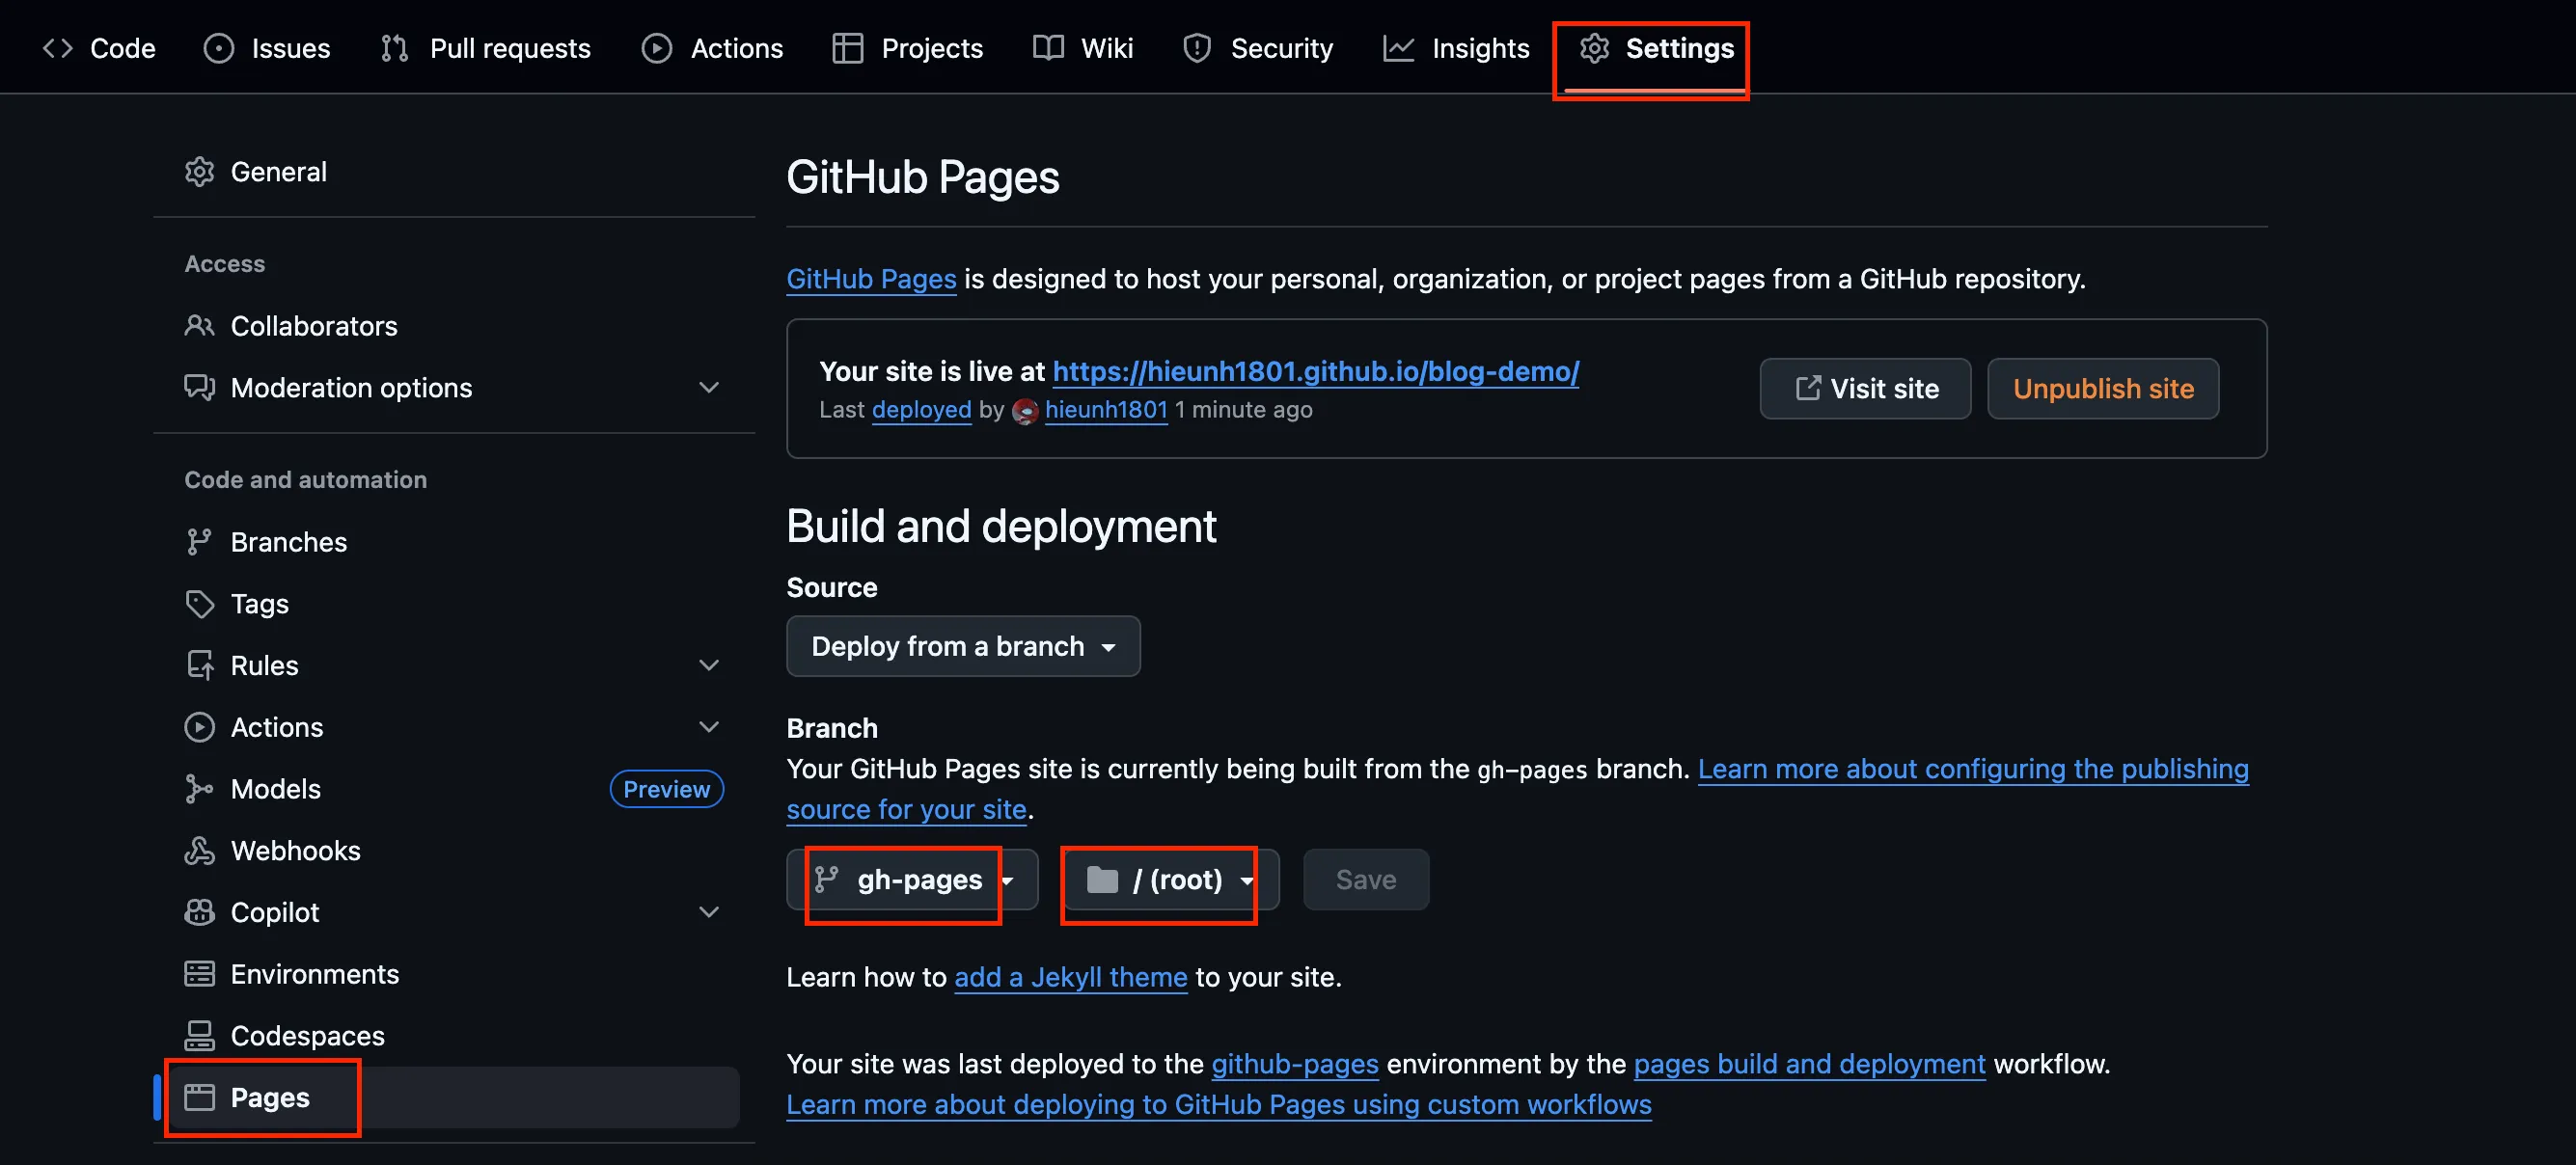Click the Models icon in sidebar
Image resolution: width=2576 pixels, height=1165 pixels.
coord(199,789)
